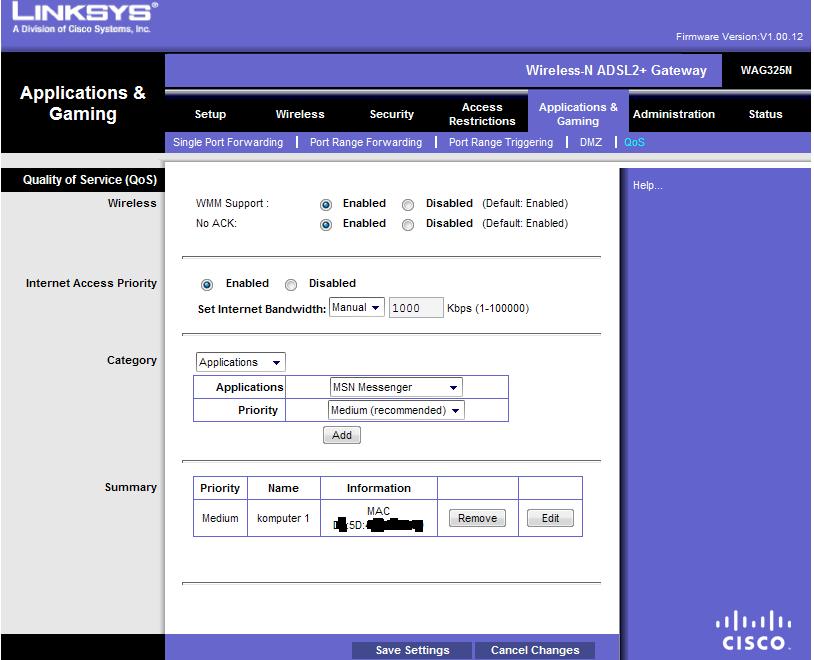Click Save Settings
Viewport: 814px width, 660px height.
tap(412, 650)
